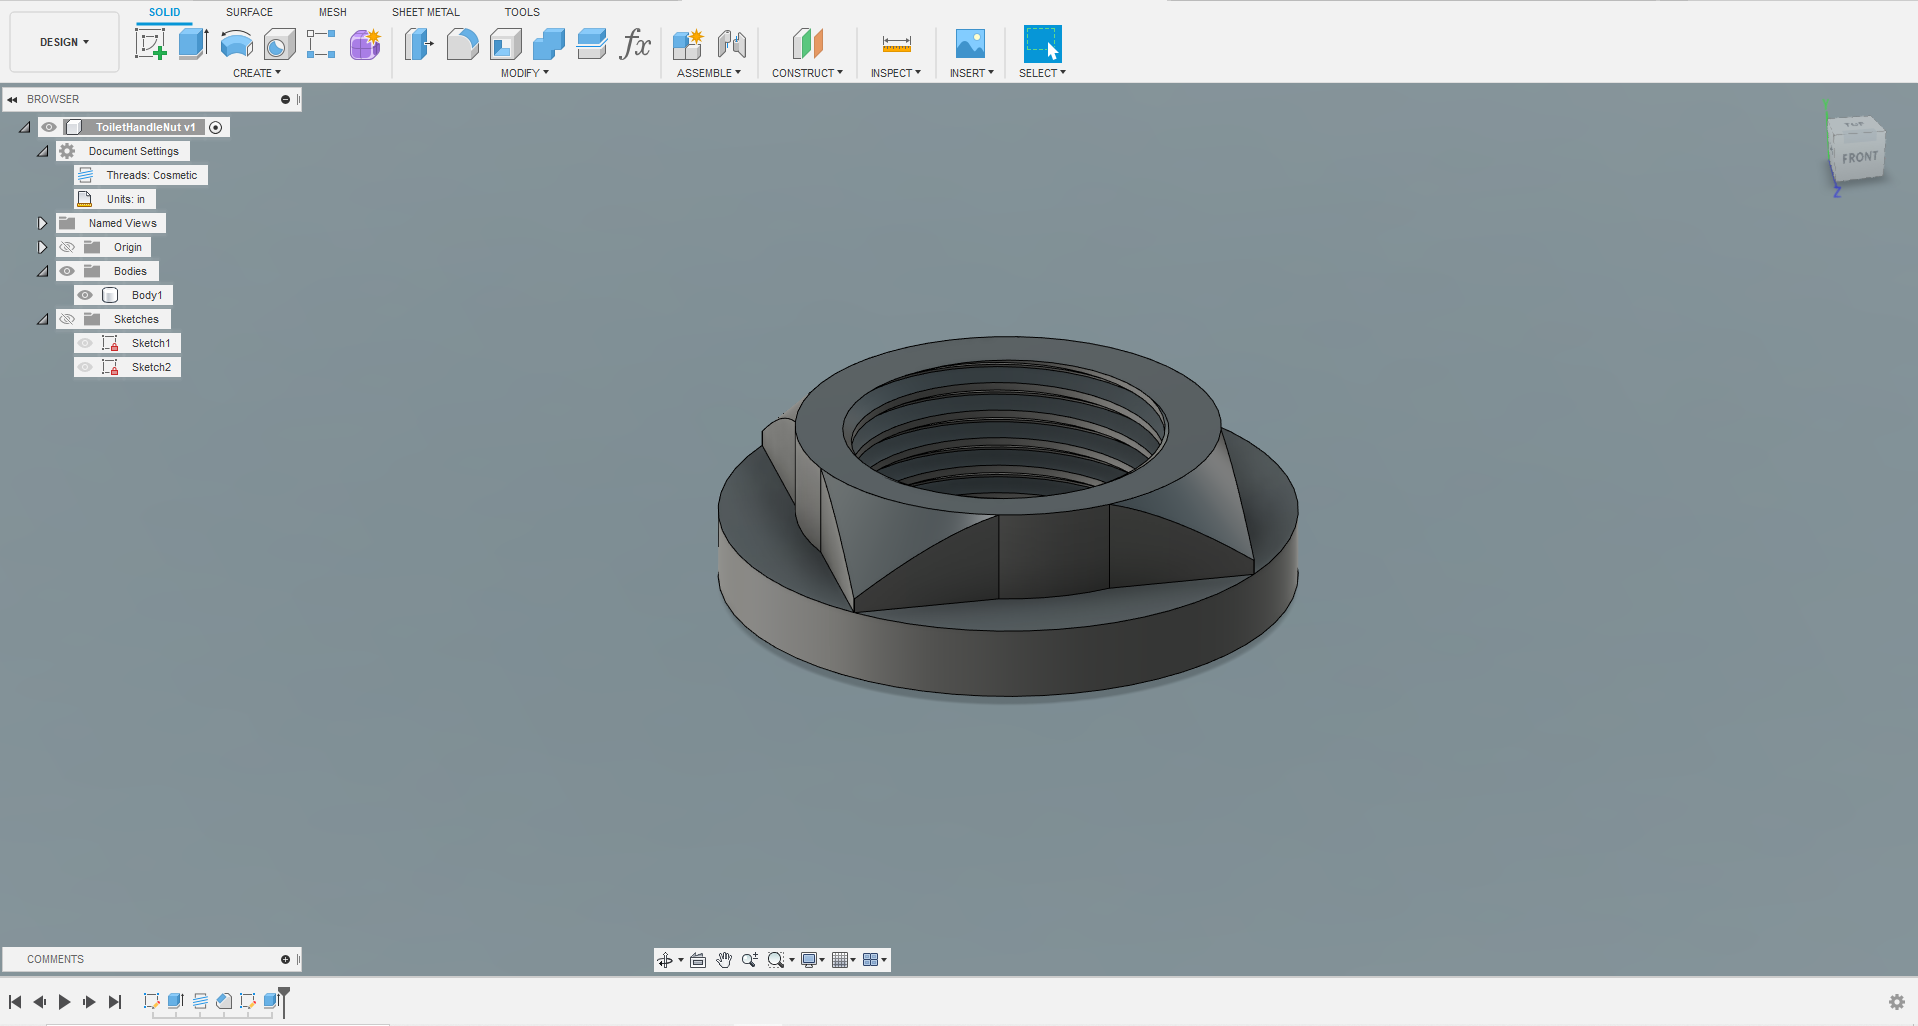Click the Fillet tool in Modify
Viewport: 1918px width, 1026px height.
point(462,44)
